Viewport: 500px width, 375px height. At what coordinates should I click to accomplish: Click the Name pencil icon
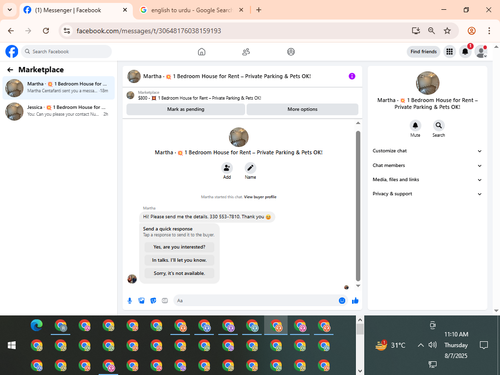tap(250, 168)
